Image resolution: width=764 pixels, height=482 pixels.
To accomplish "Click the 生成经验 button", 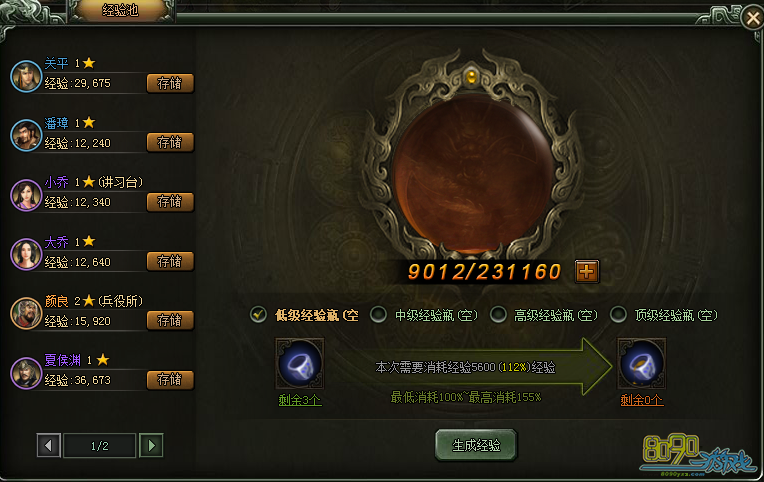I will coord(476,445).
